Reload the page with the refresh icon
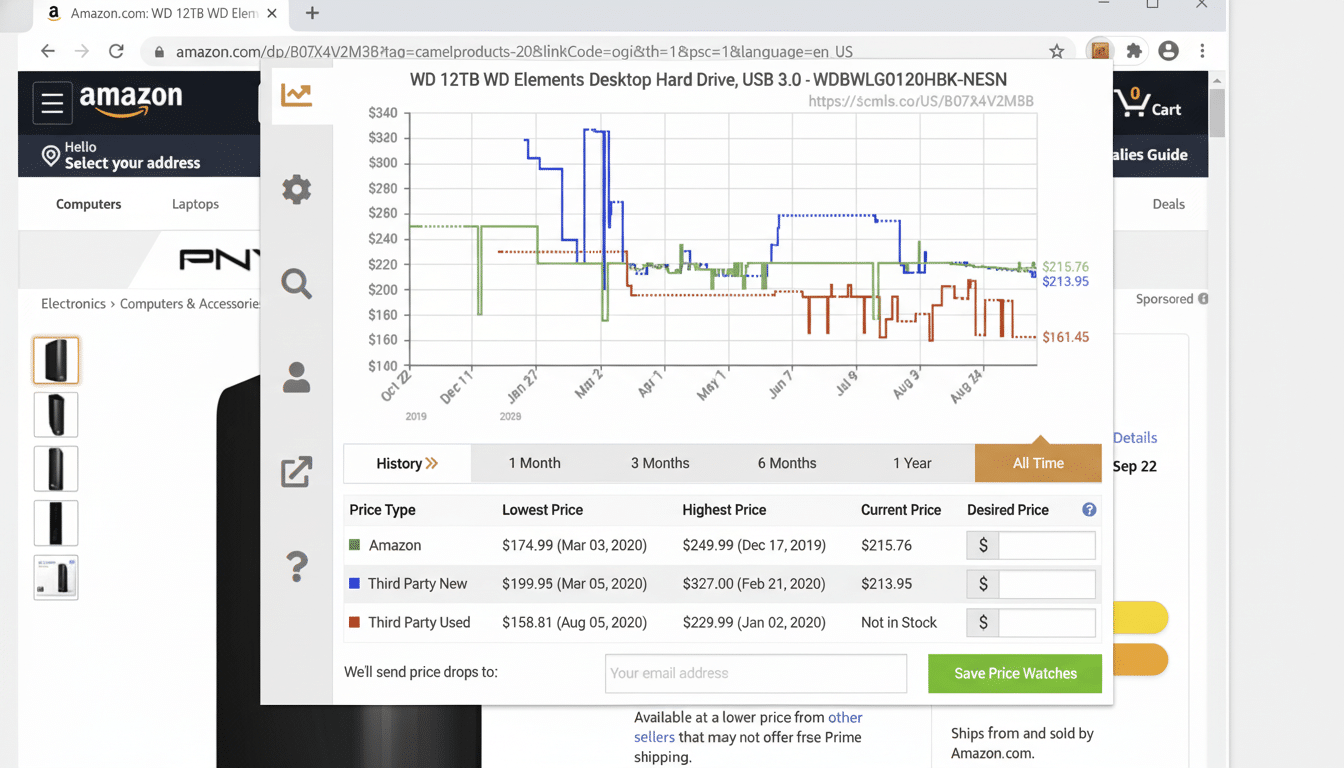Screen dimensions: 1344x768 [x=115, y=51]
